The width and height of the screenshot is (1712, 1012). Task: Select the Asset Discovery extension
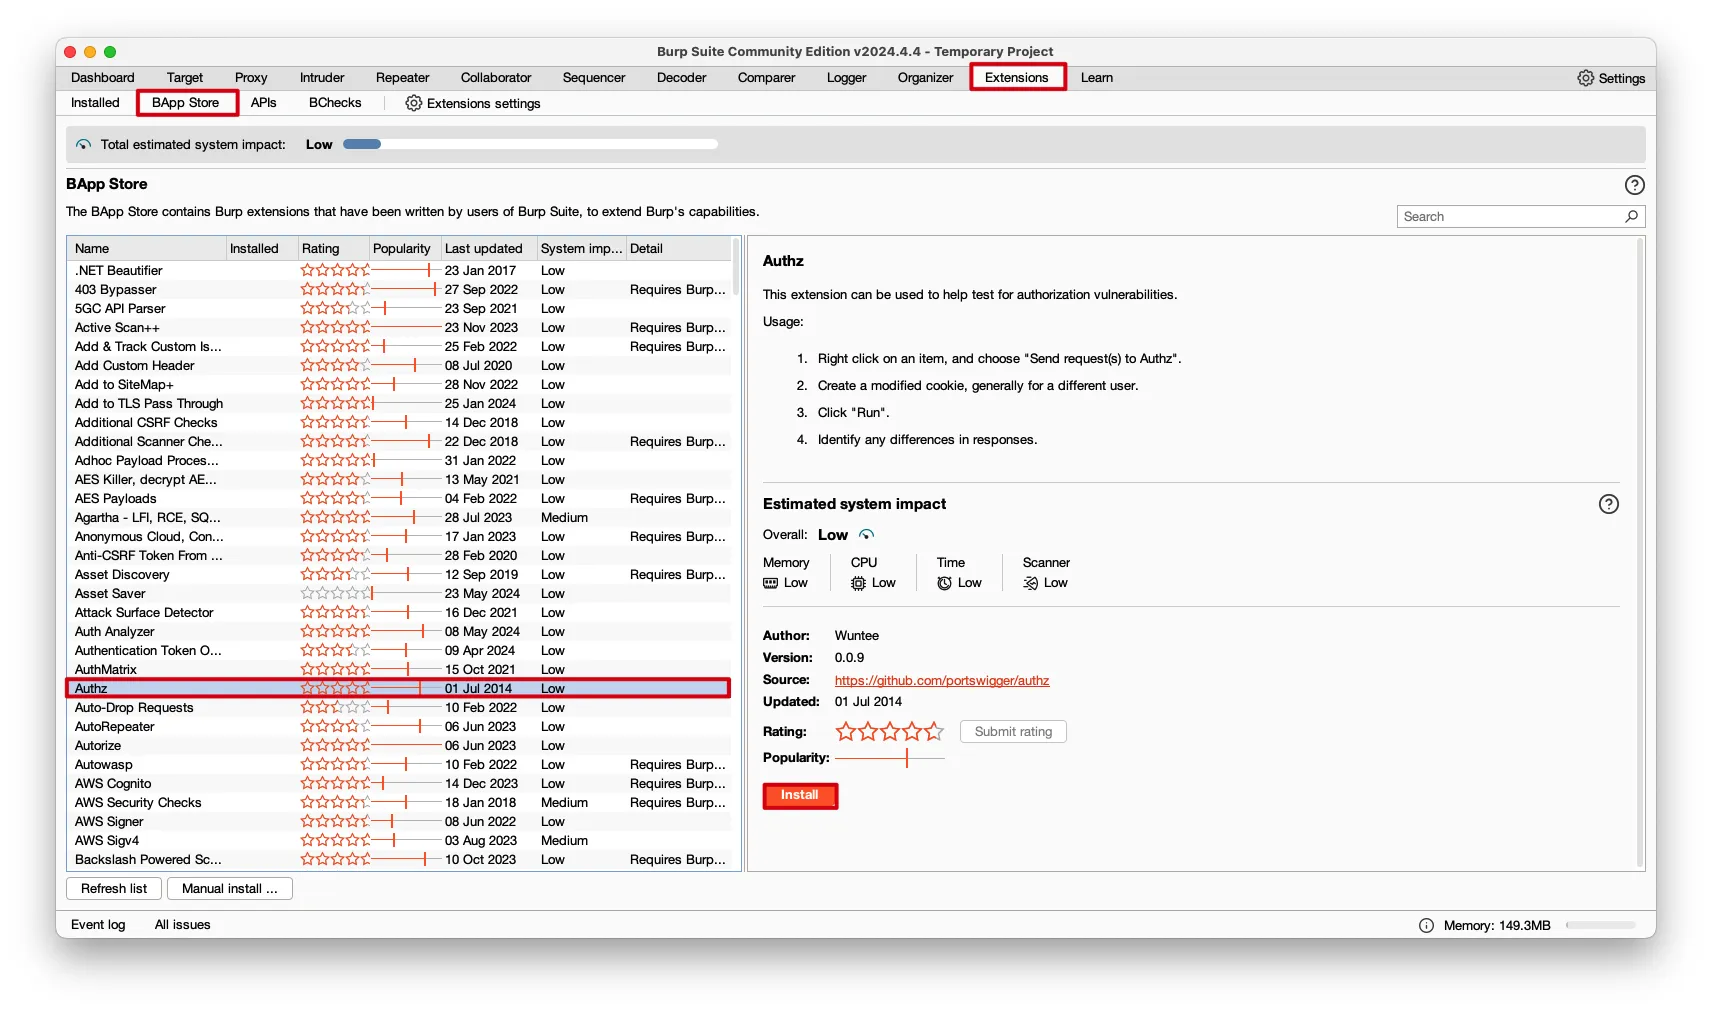pos(399,575)
